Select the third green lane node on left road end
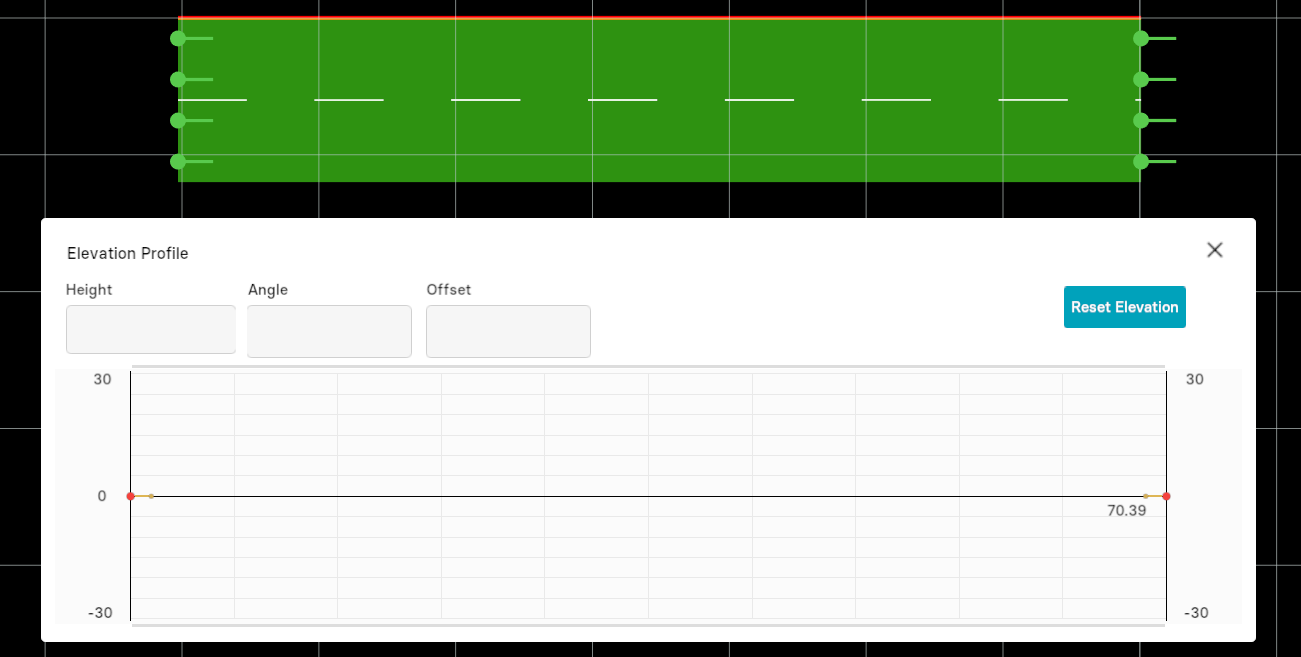 tap(178, 121)
